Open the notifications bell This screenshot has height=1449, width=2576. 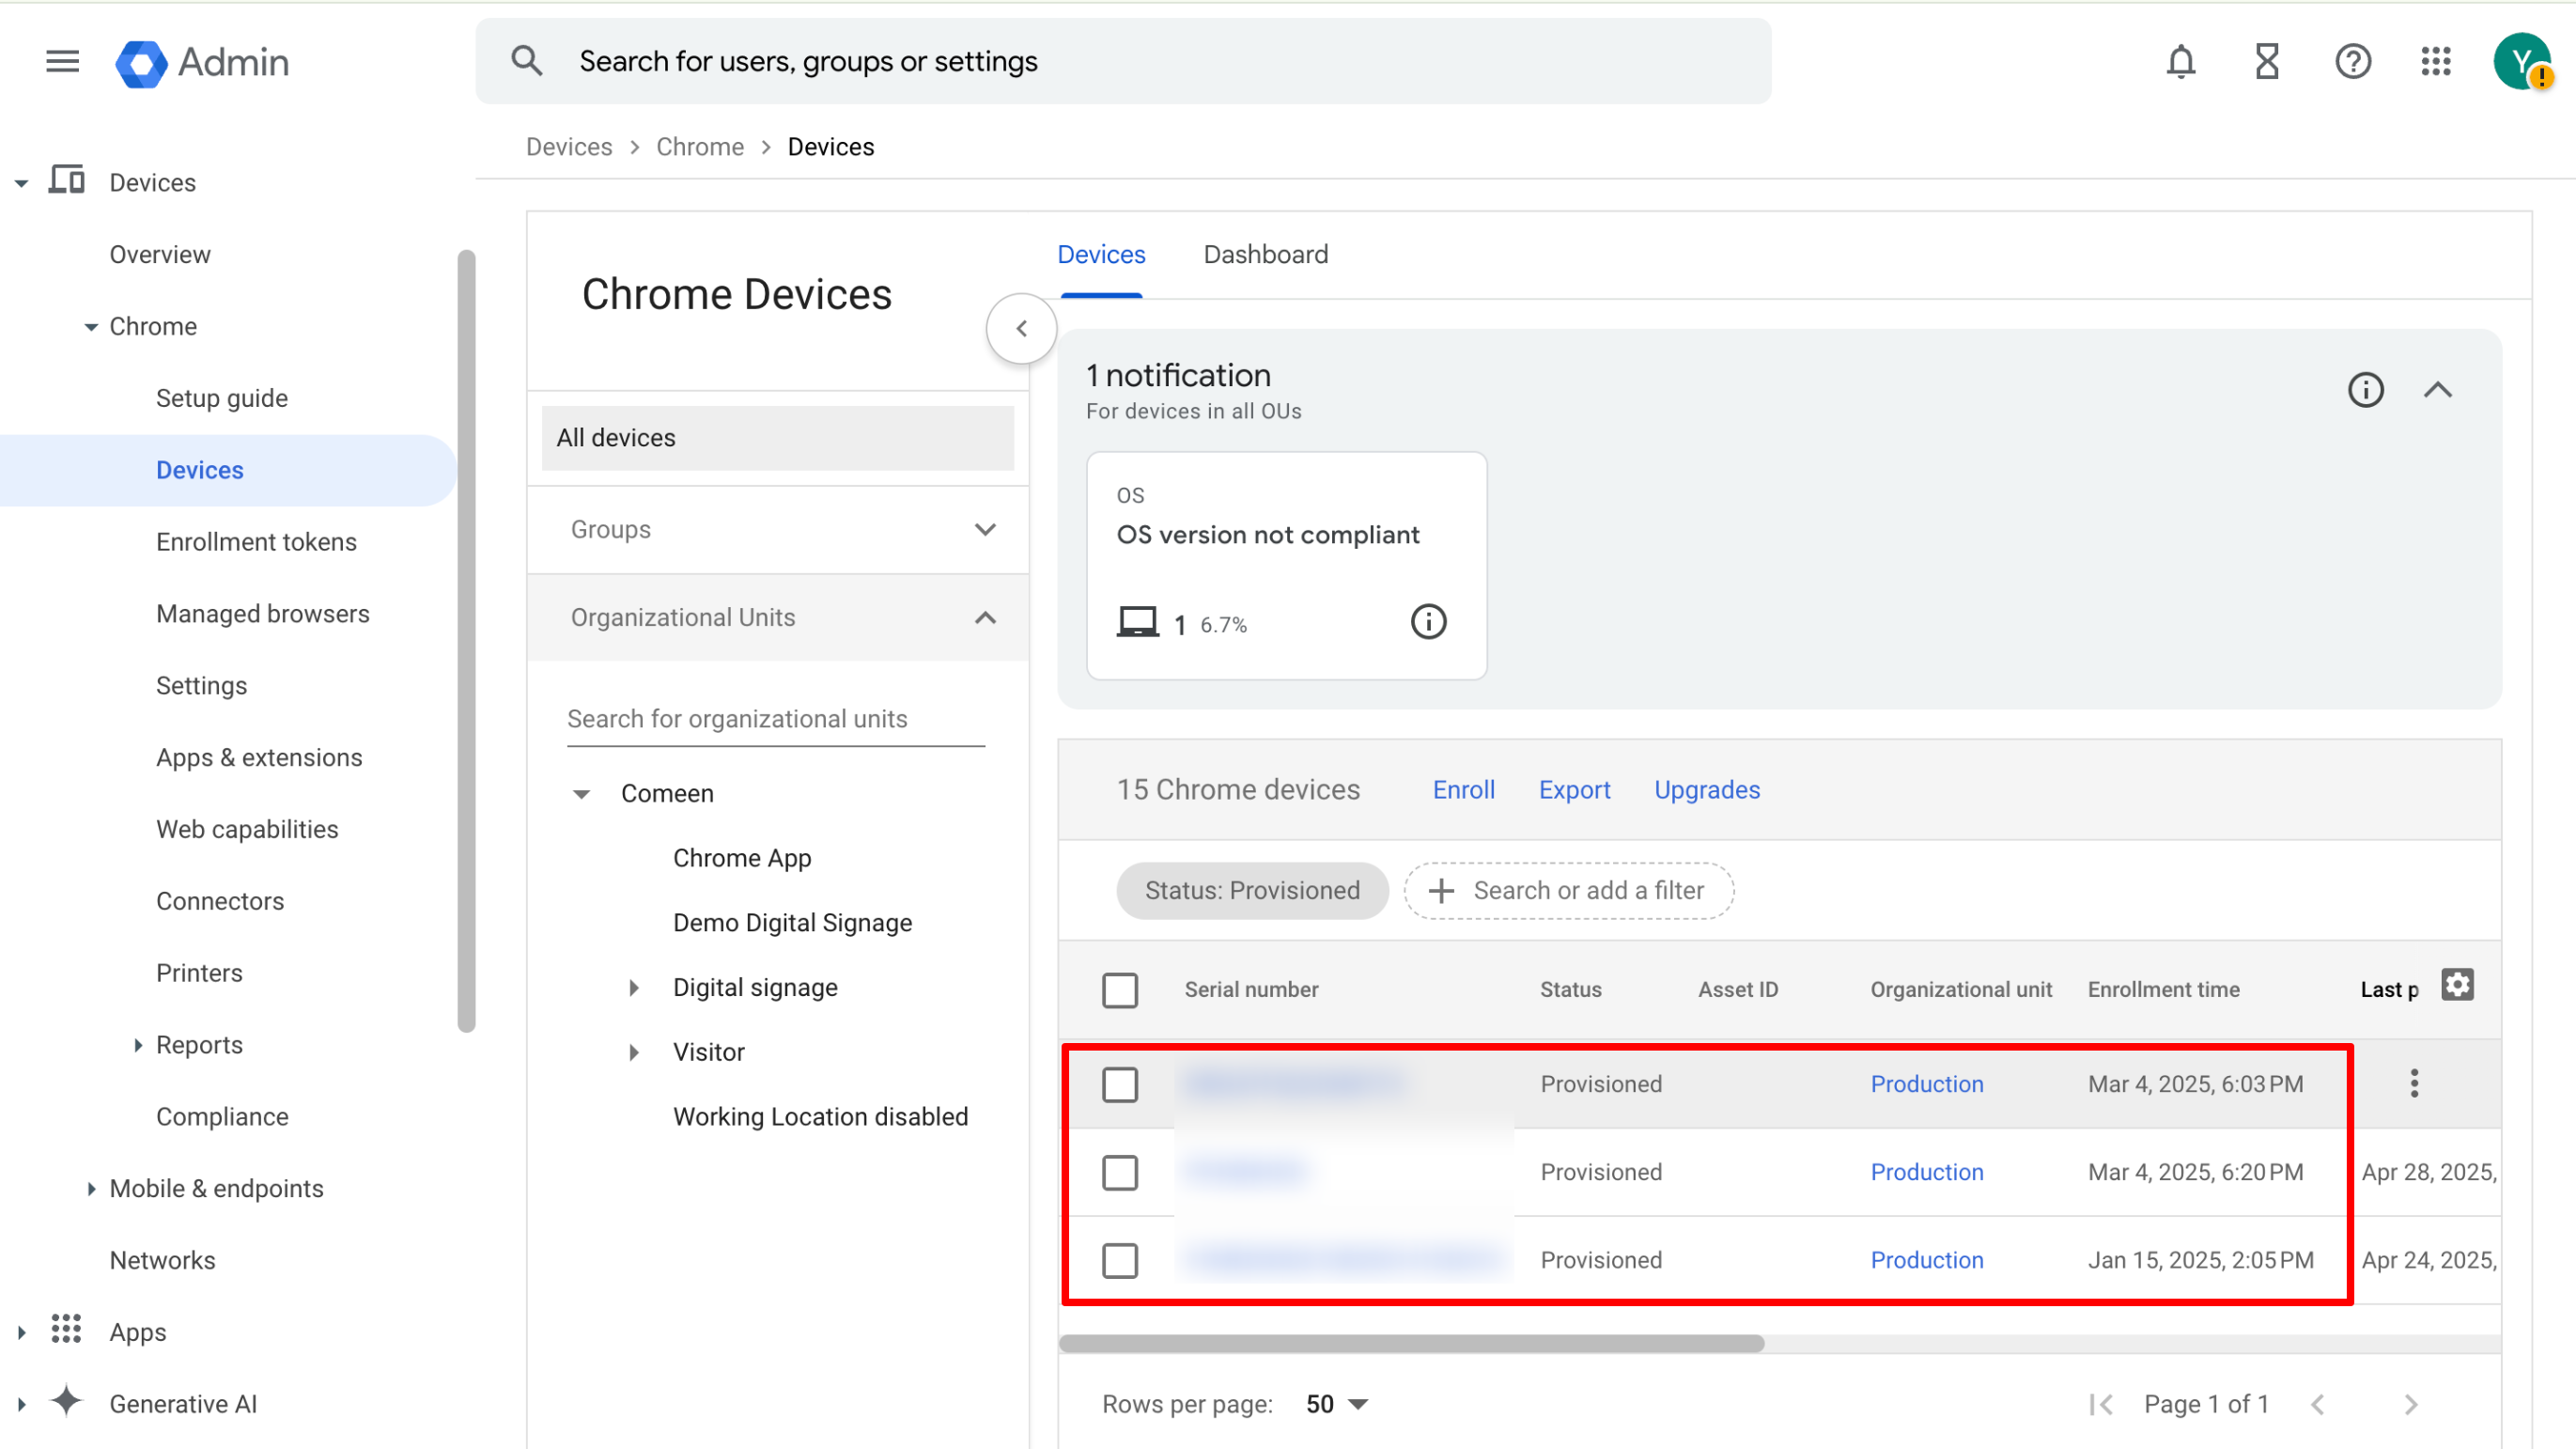tap(2181, 62)
